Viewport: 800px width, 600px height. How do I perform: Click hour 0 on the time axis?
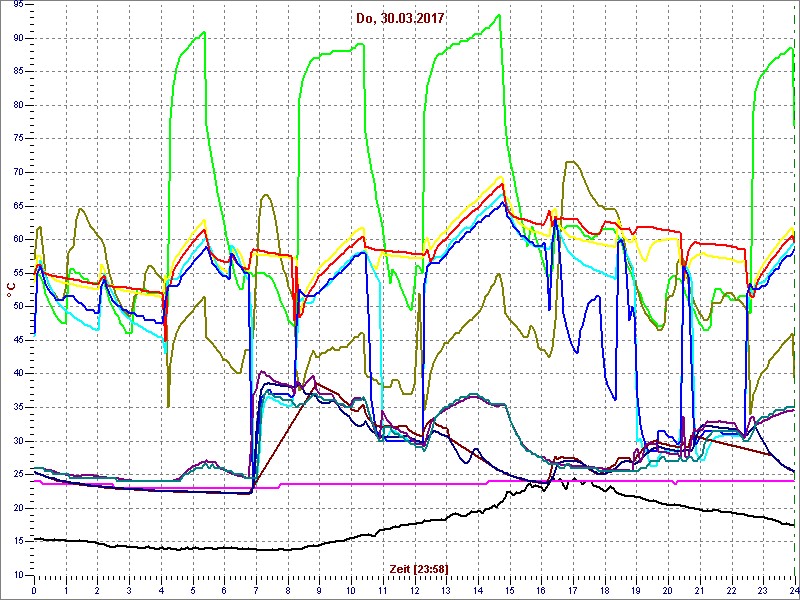point(34,590)
